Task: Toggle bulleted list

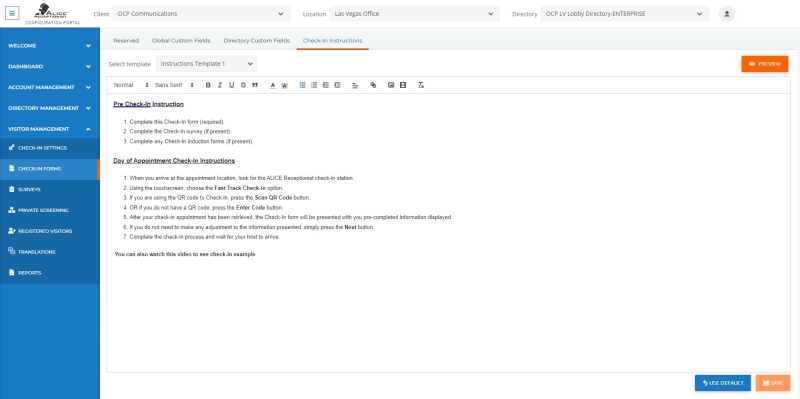Action: point(314,85)
